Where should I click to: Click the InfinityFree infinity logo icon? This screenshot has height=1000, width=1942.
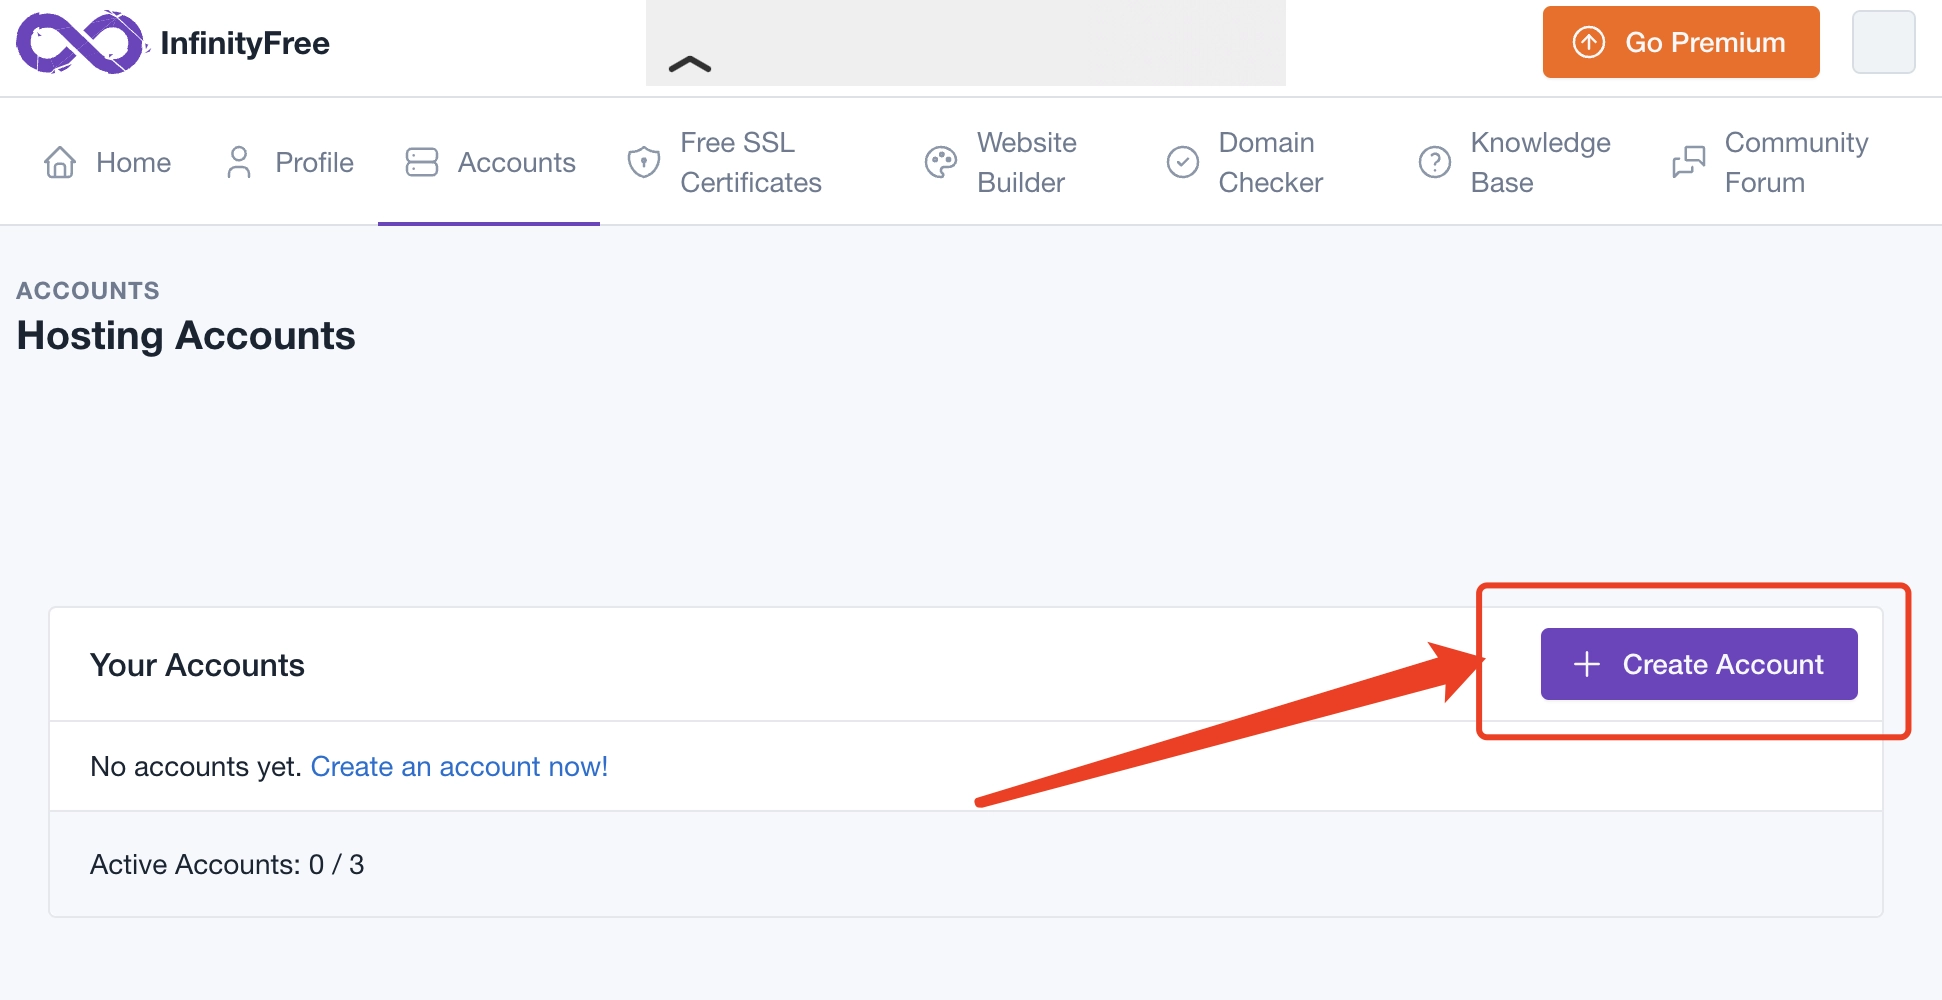coord(80,43)
